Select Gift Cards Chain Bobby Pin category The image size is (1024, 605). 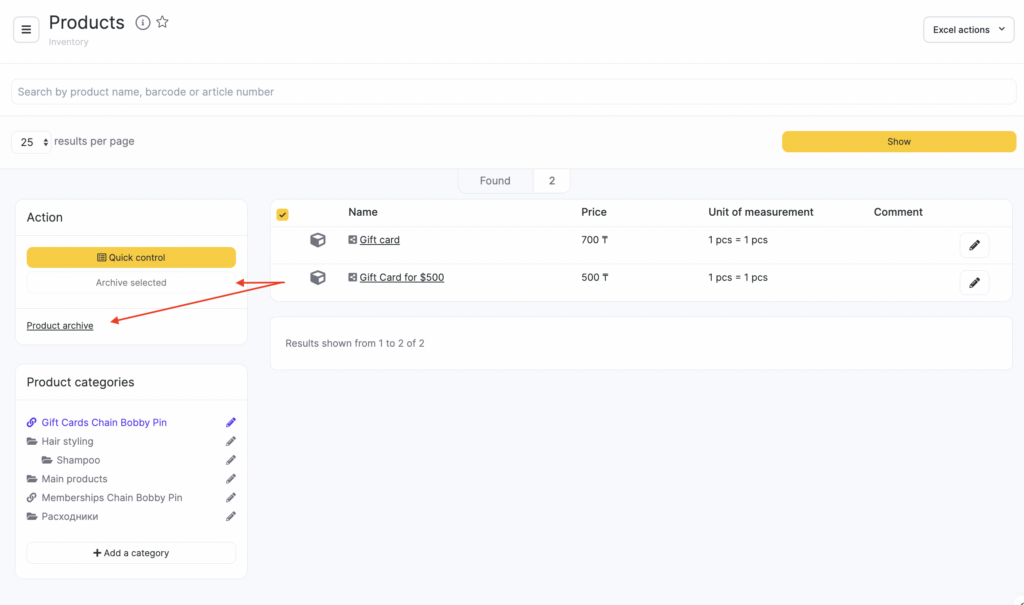(x=103, y=423)
